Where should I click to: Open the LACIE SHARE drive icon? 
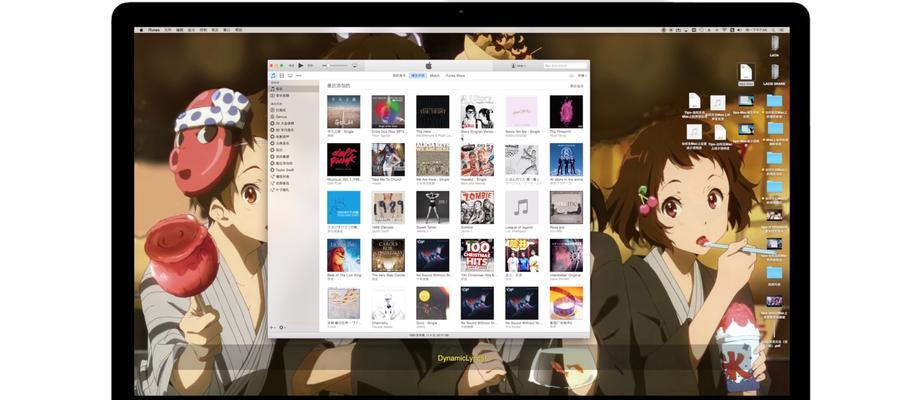point(774,73)
